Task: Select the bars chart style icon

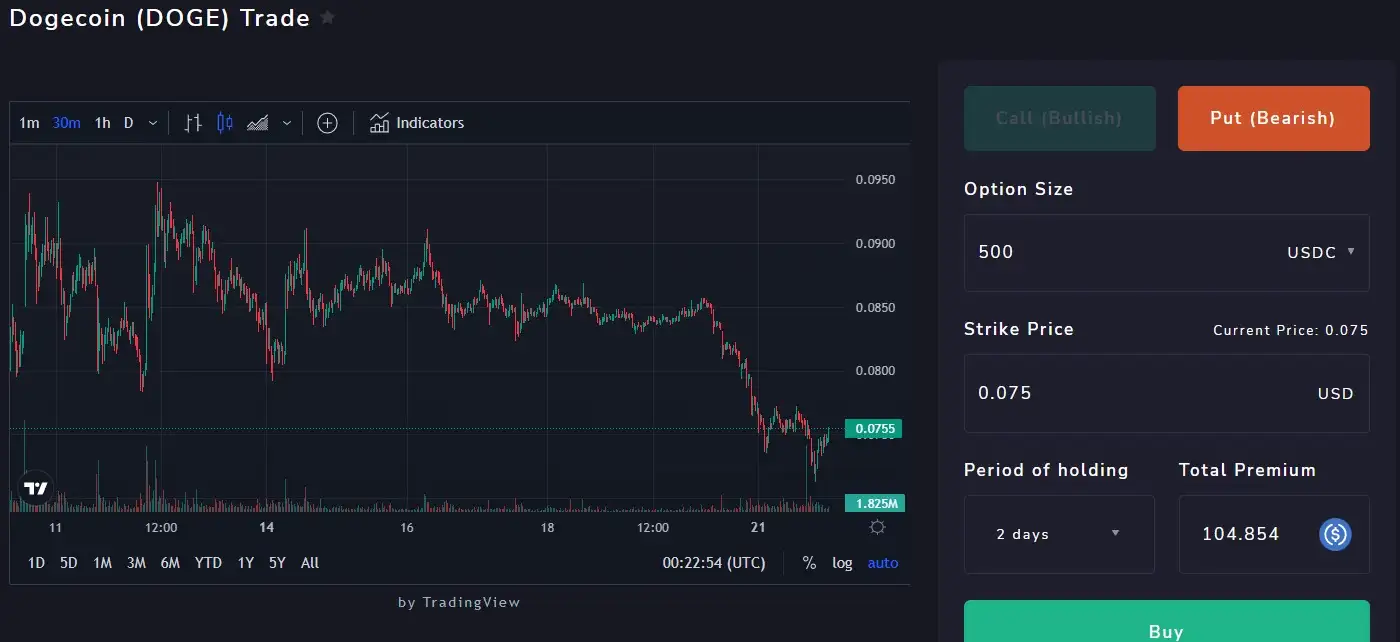Action: 194,123
